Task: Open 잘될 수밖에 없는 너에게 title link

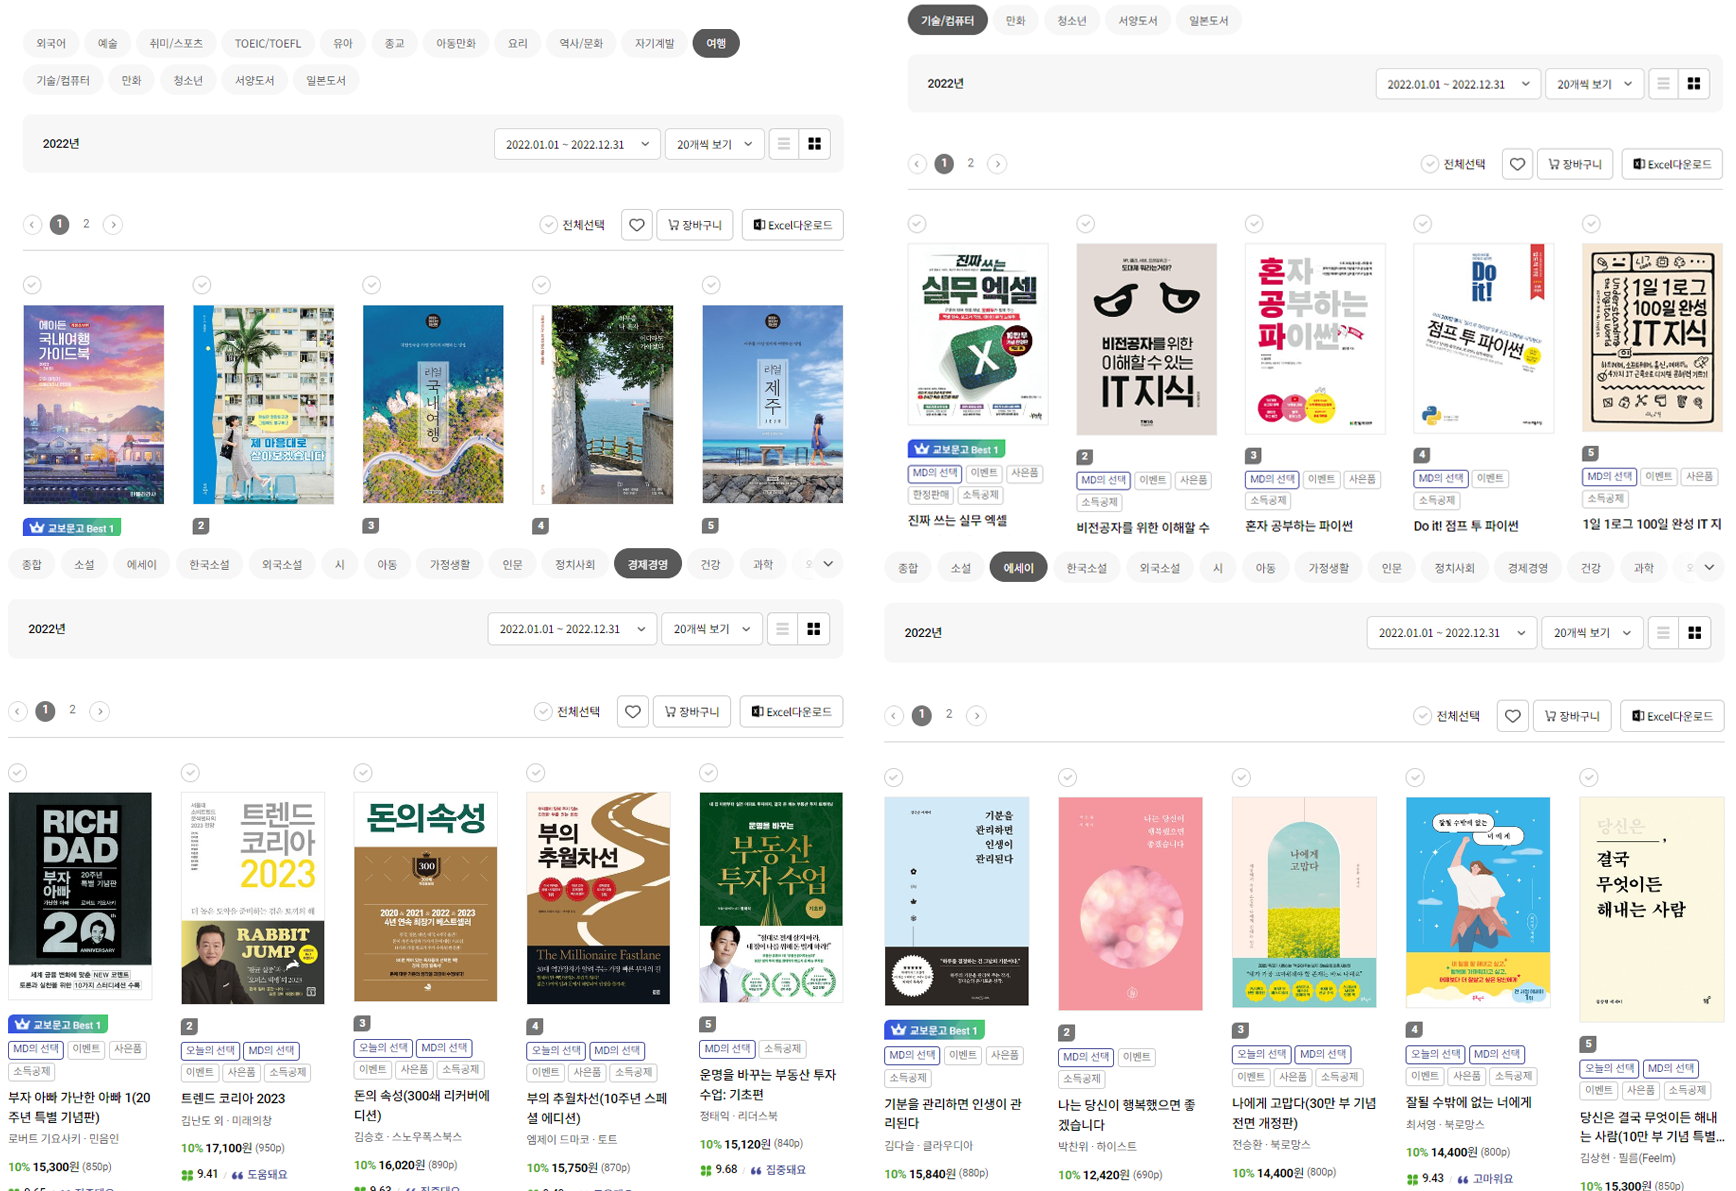Action: [x=1468, y=1102]
